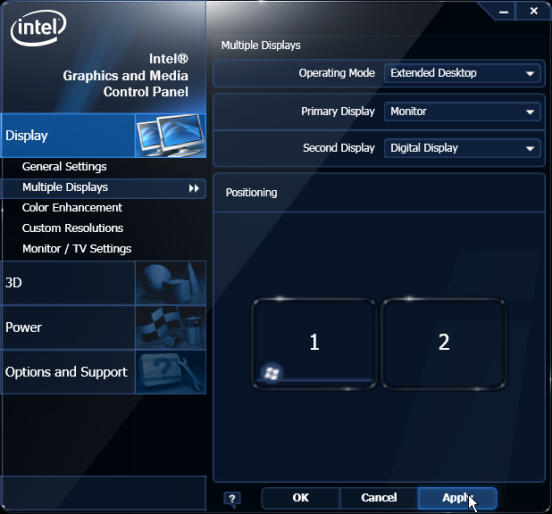The height and width of the screenshot is (514, 552).
Task: Click the Second Display label
Action: [x=339, y=148]
